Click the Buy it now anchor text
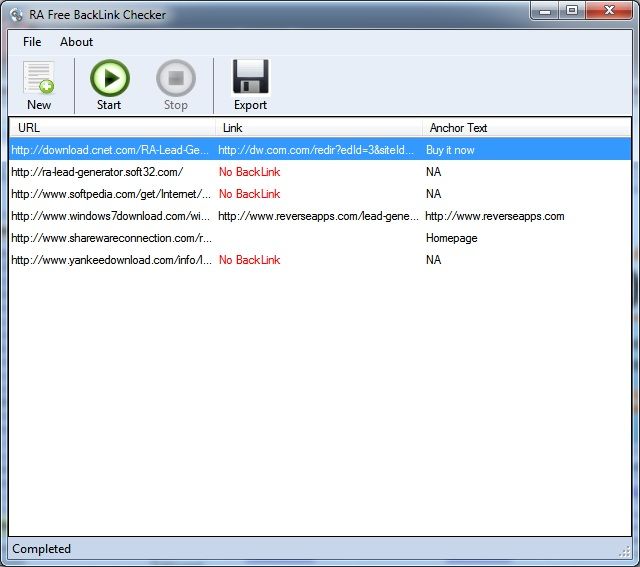 pos(450,150)
